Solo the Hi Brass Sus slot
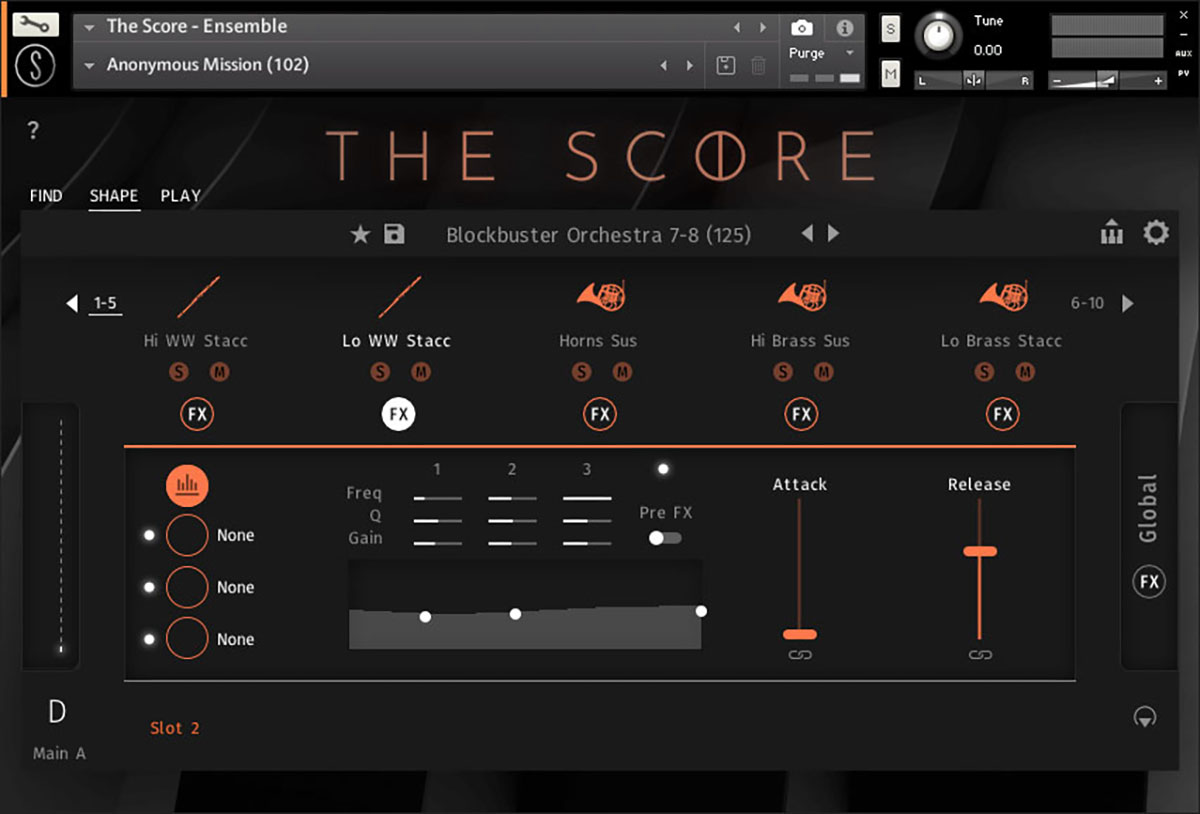 (x=783, y=372)
